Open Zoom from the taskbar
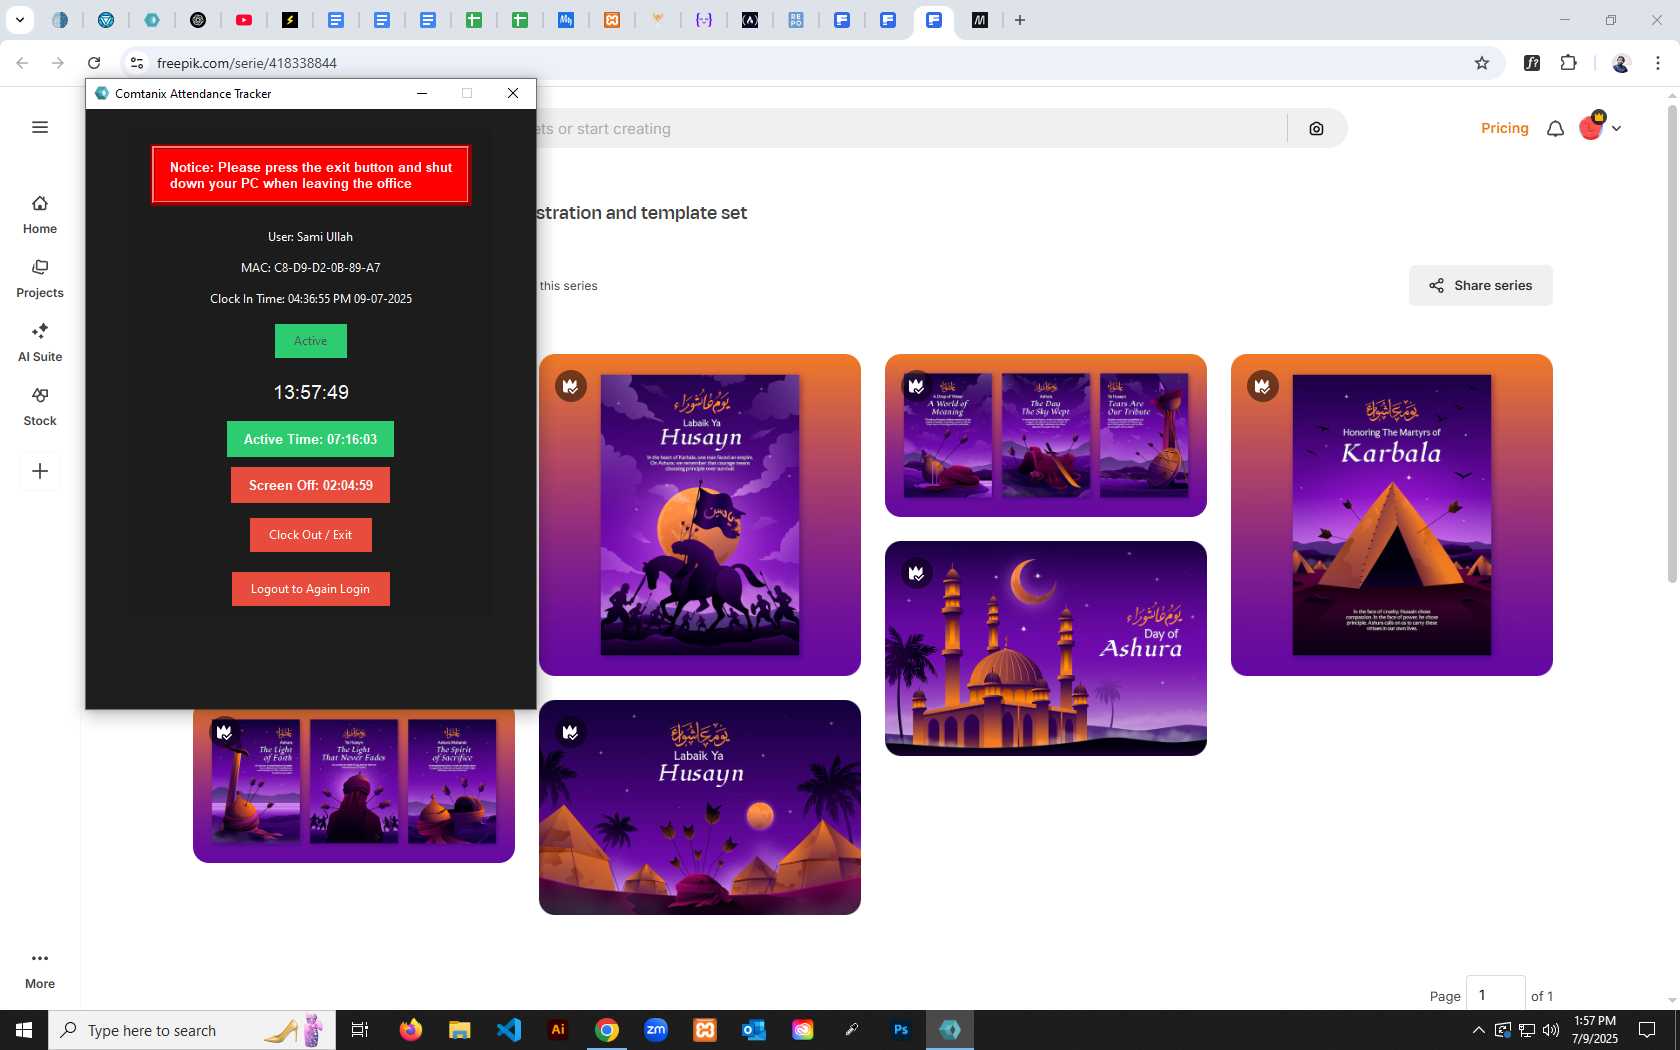The width and height of the screenshot is (1680, 1050). (656, 1030)
